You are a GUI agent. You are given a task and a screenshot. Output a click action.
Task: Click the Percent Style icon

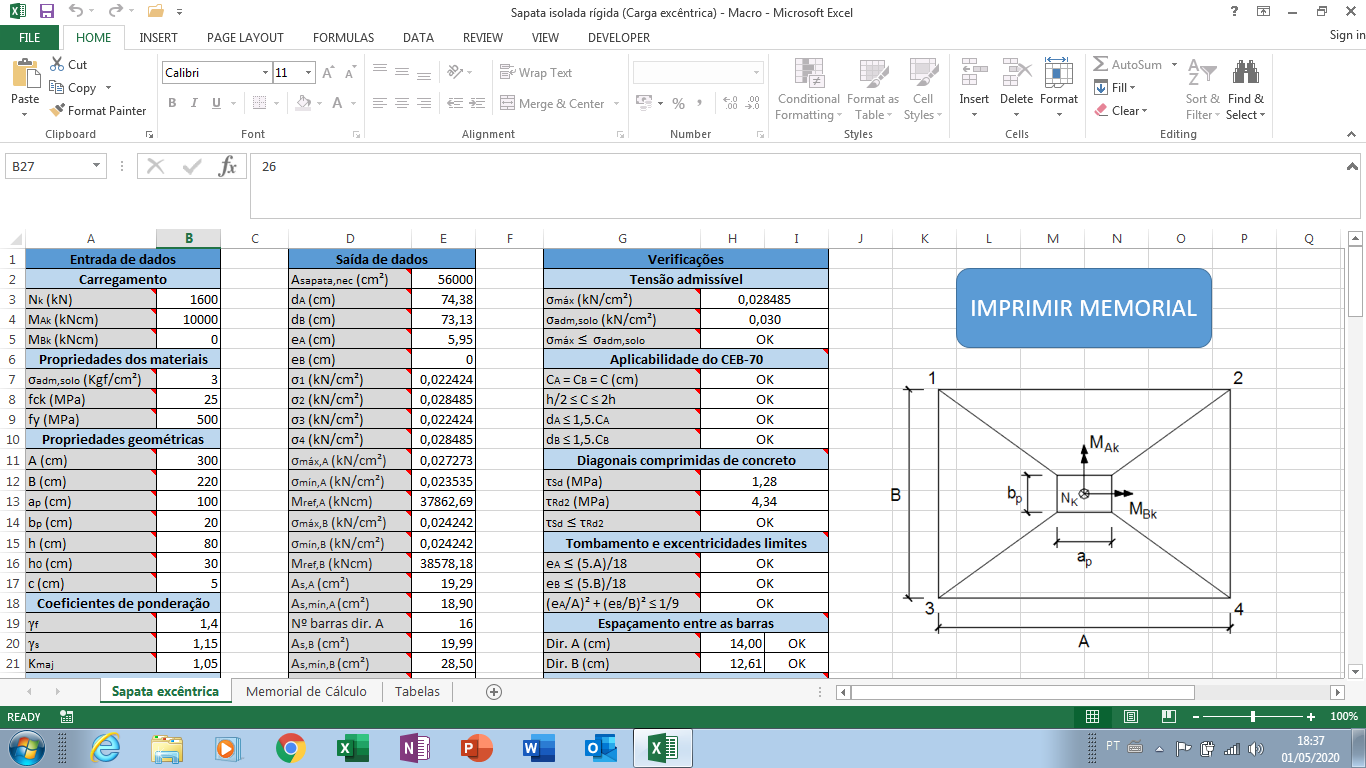[678, 104]
